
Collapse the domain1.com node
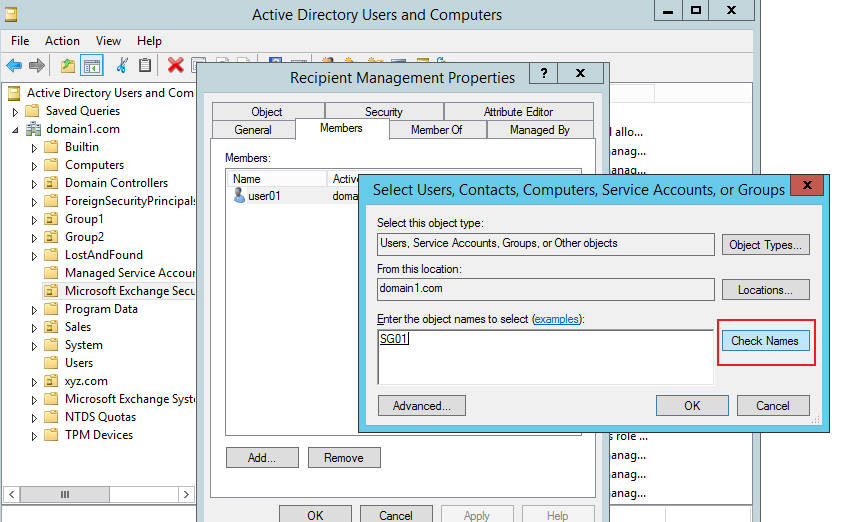point(15,130)
